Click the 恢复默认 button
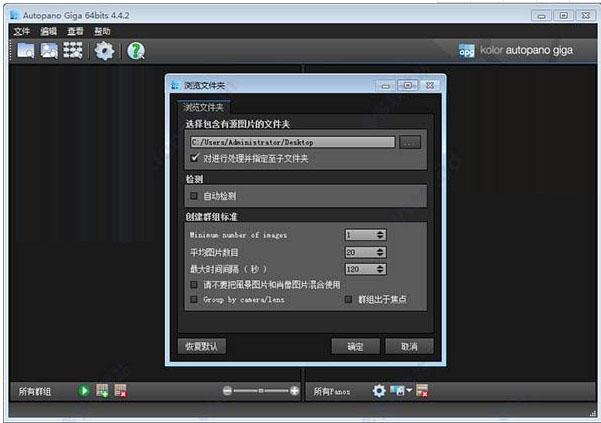 202,346
